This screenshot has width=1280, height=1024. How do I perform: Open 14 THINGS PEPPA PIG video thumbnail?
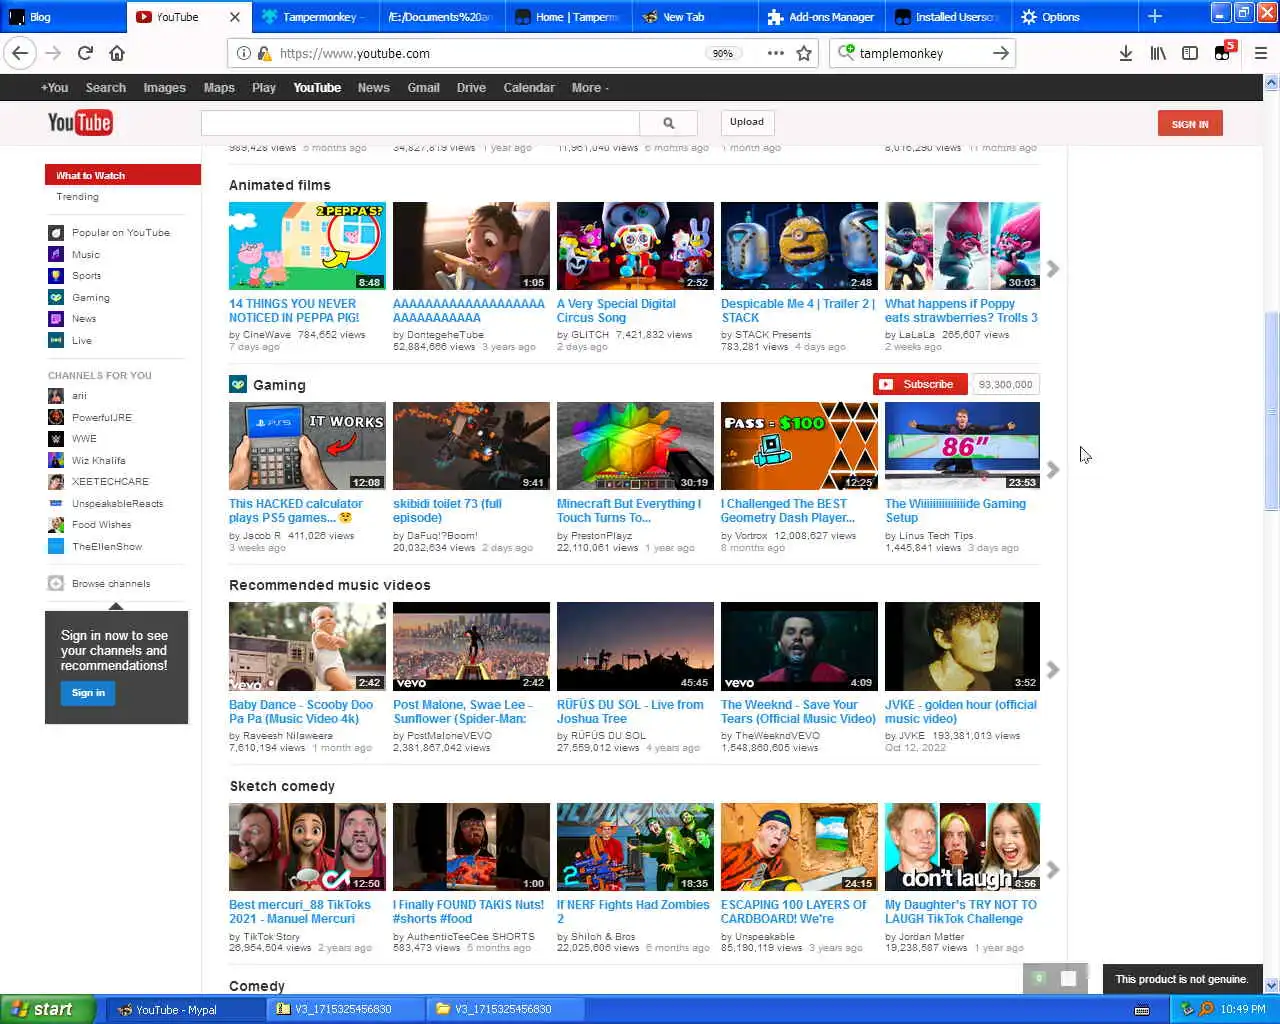(x=307, y=246)
